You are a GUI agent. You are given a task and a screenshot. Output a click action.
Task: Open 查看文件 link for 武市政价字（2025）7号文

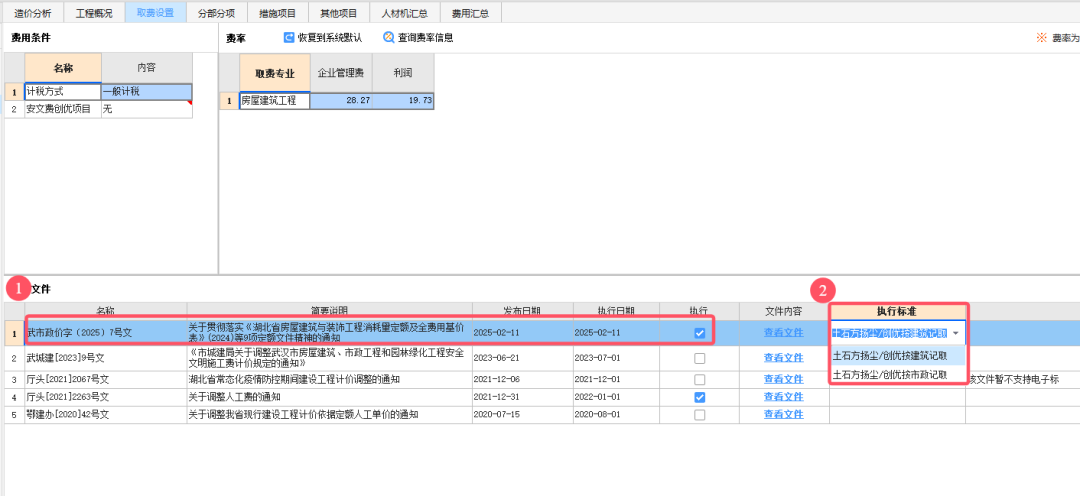tap(783, 333)
